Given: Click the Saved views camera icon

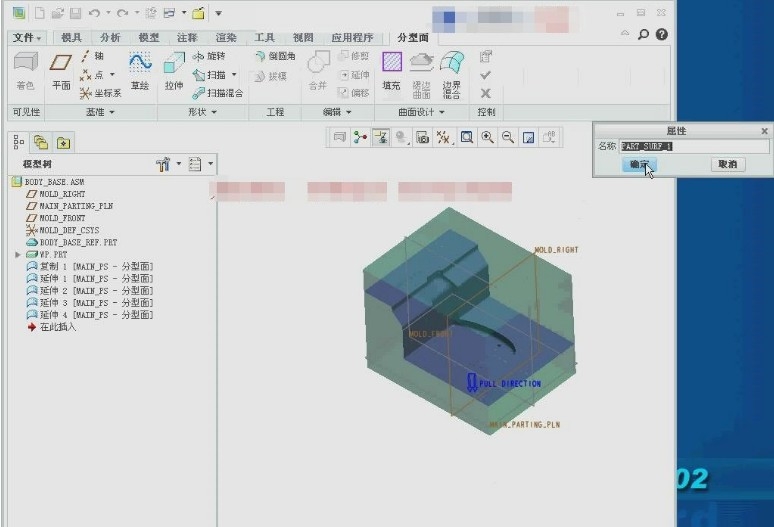Looking at the screenshot, I should point(422,137).
